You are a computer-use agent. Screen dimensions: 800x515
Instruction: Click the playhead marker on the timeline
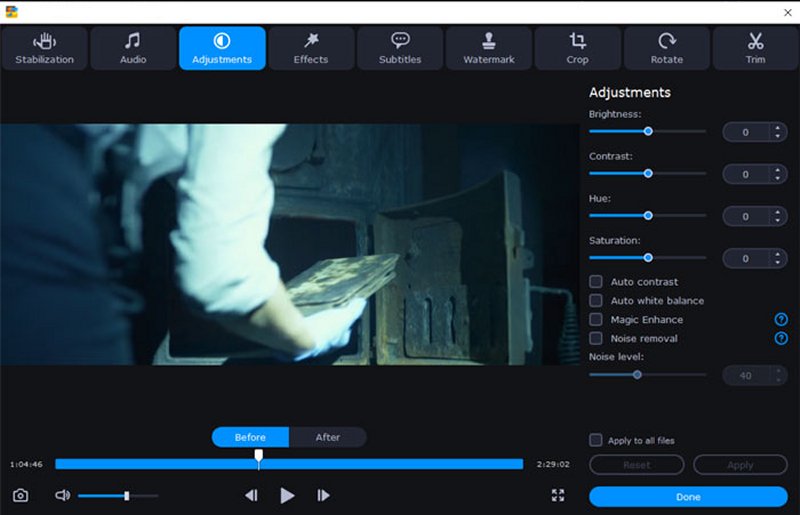click(x=259, y=458)
